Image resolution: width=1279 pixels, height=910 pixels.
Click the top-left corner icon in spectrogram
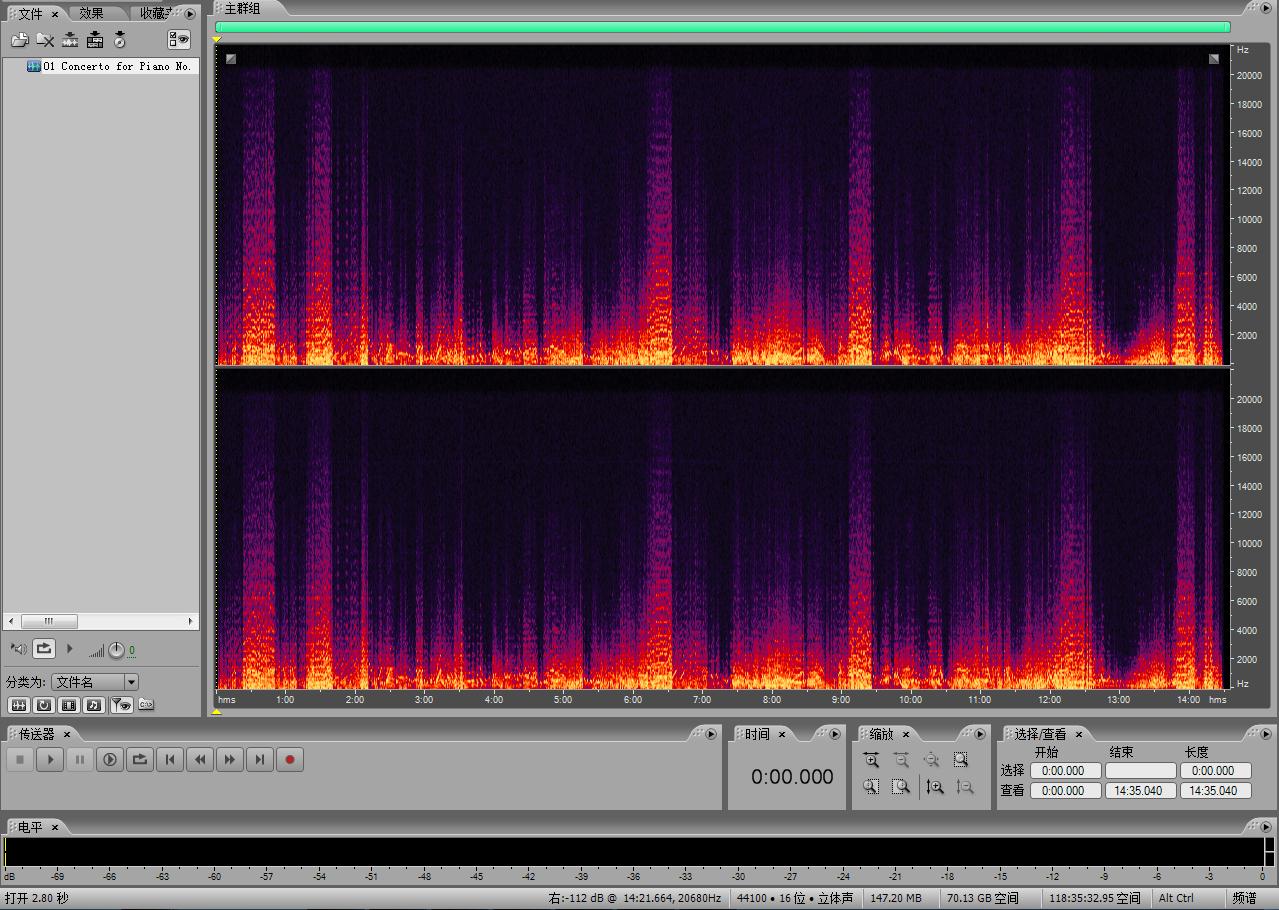point(231,59)
